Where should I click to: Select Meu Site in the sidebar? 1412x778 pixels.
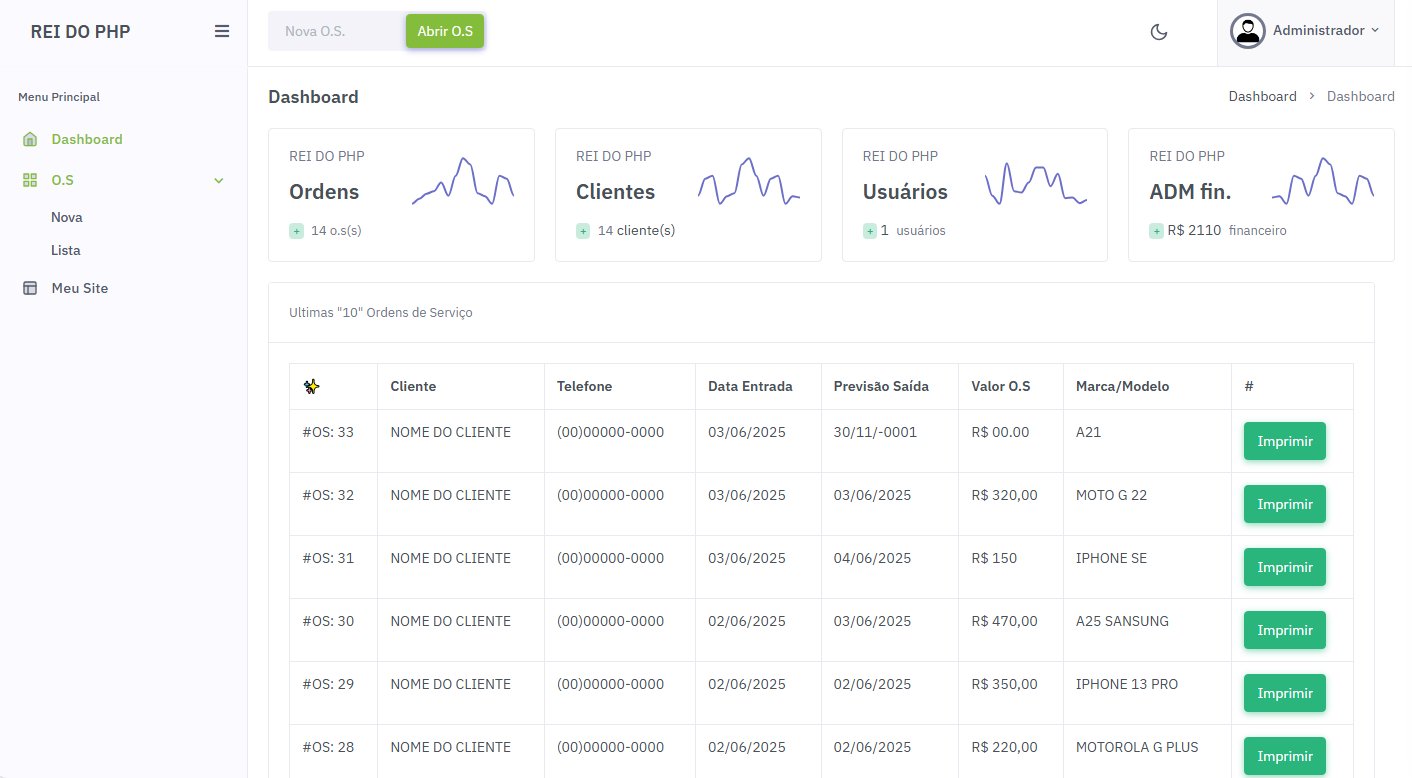[x=80, y=288]
